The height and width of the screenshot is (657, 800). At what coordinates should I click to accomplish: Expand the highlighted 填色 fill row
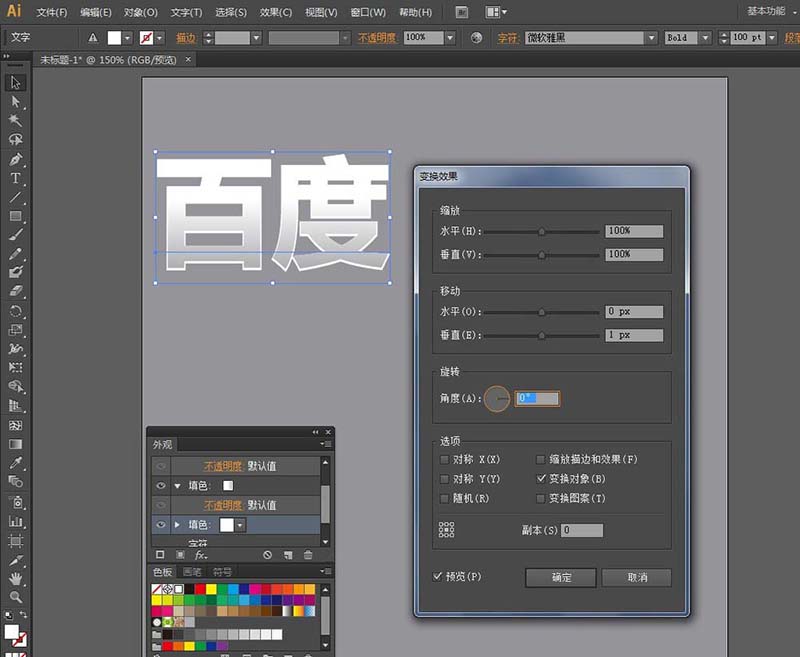177,524
